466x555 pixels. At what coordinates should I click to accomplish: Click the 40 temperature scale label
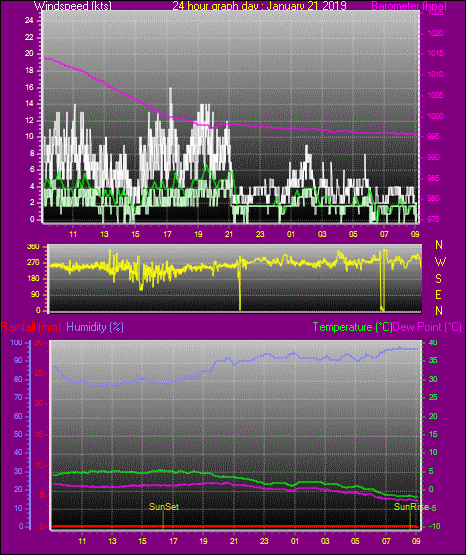pyautogui.click(x=433, y=343)
